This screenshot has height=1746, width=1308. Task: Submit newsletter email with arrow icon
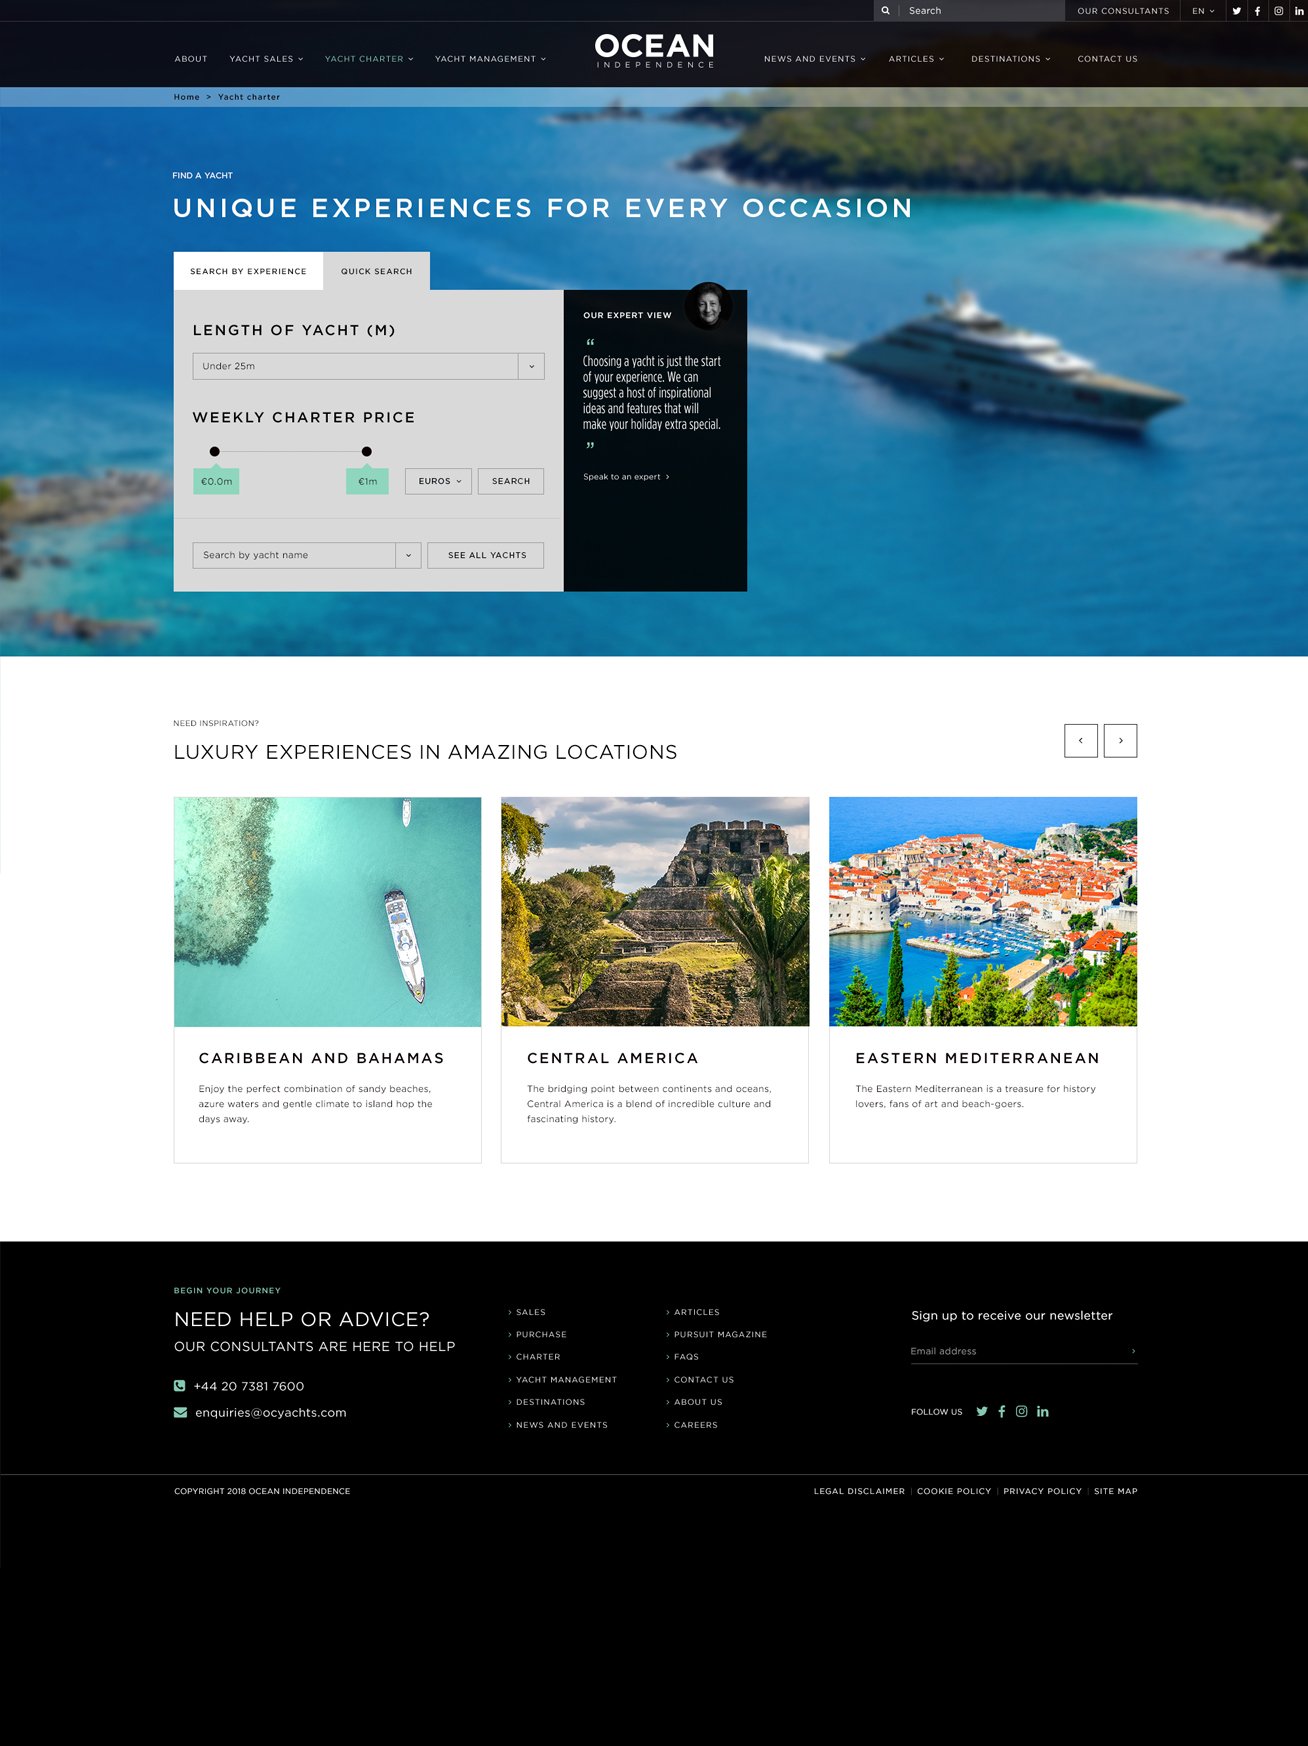point(1133,1351)
